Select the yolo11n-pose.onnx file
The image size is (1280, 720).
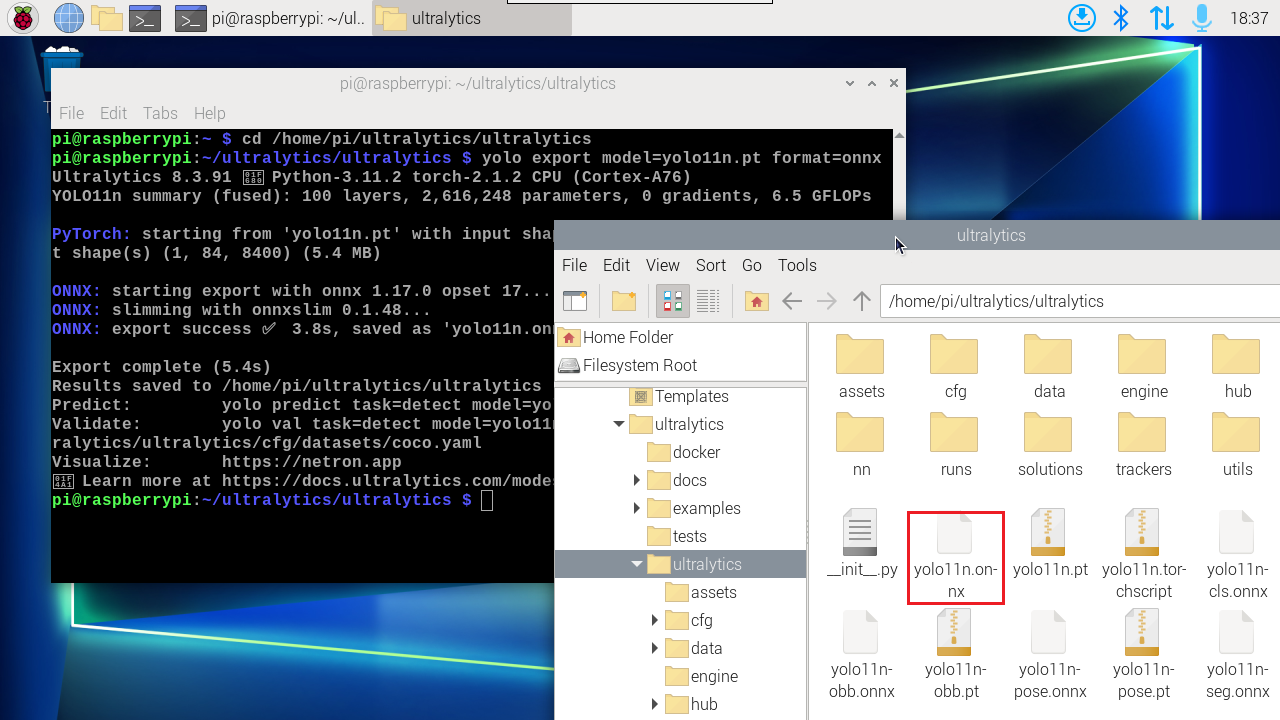[1049, 655]
